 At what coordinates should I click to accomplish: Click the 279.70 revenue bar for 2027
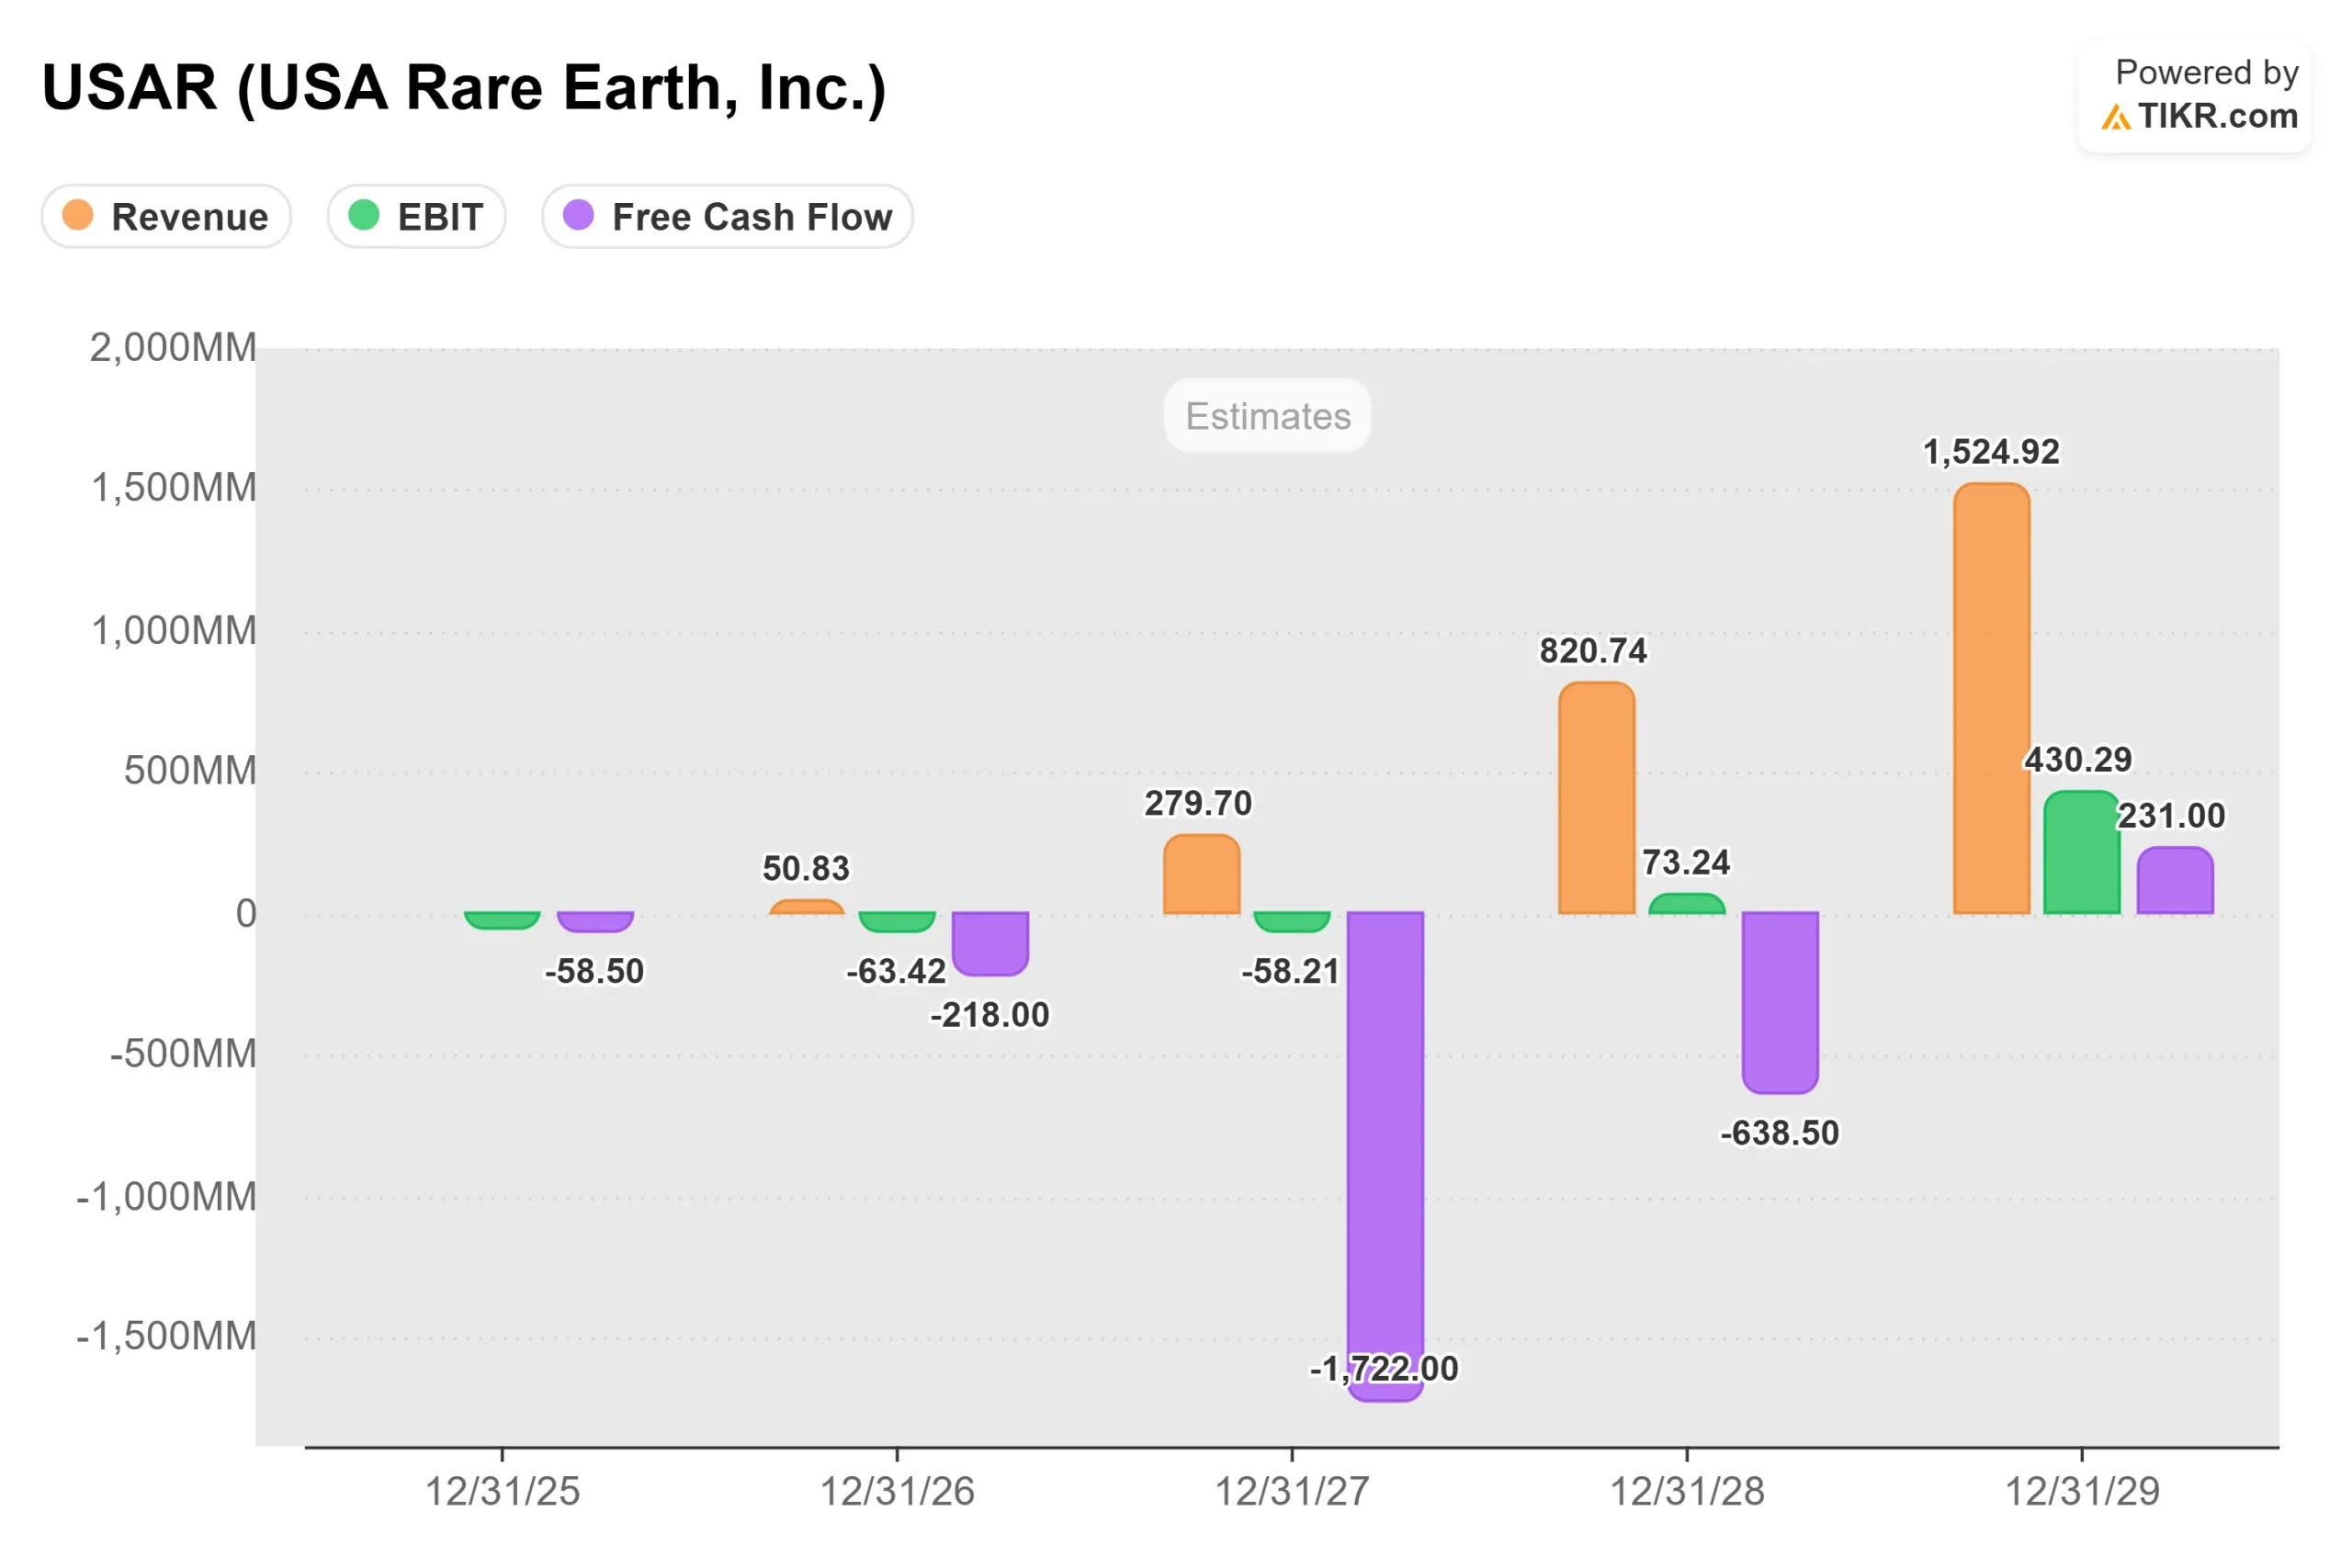(1201, 874)
